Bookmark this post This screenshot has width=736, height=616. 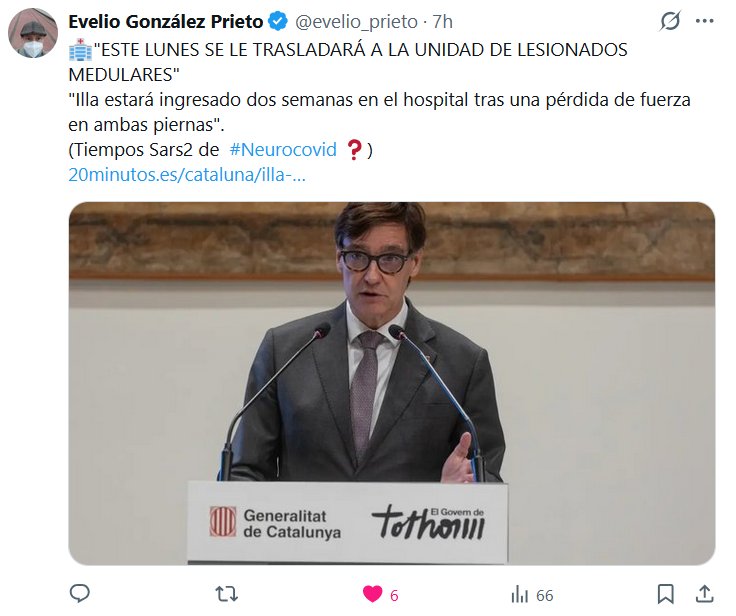point(666,594)
